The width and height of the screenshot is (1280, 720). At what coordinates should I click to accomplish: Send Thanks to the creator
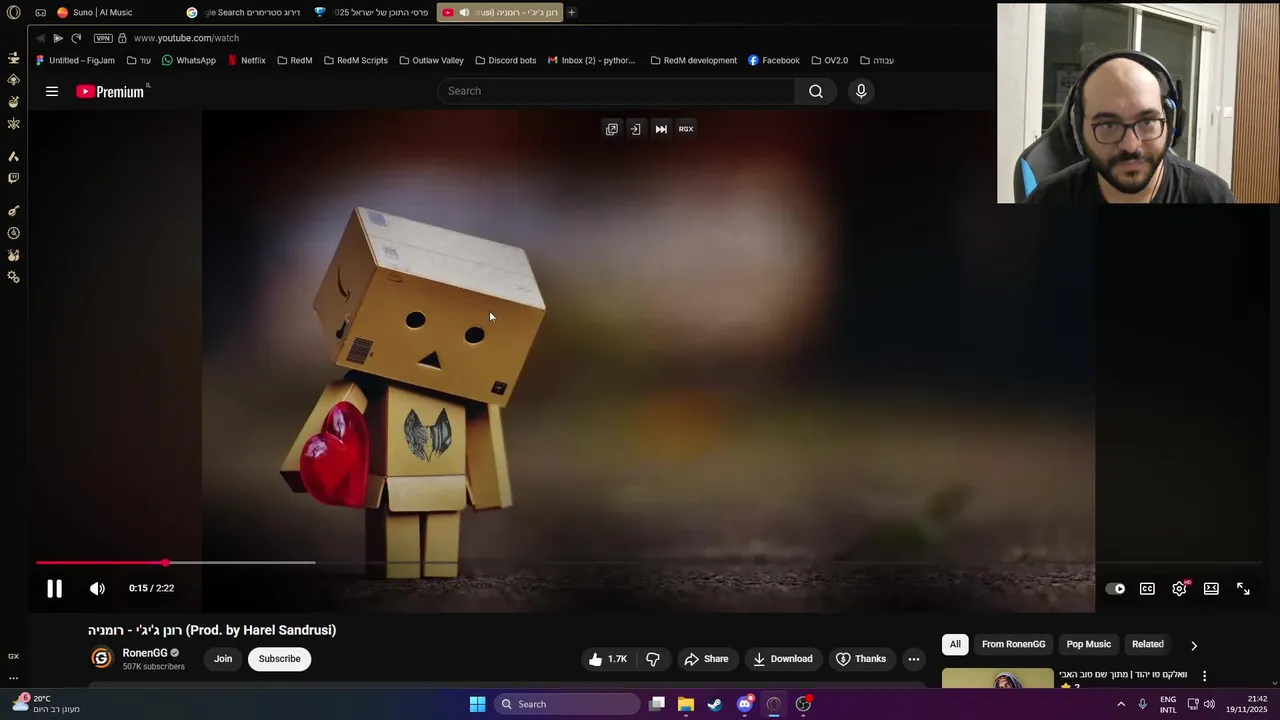coord(861,659)
